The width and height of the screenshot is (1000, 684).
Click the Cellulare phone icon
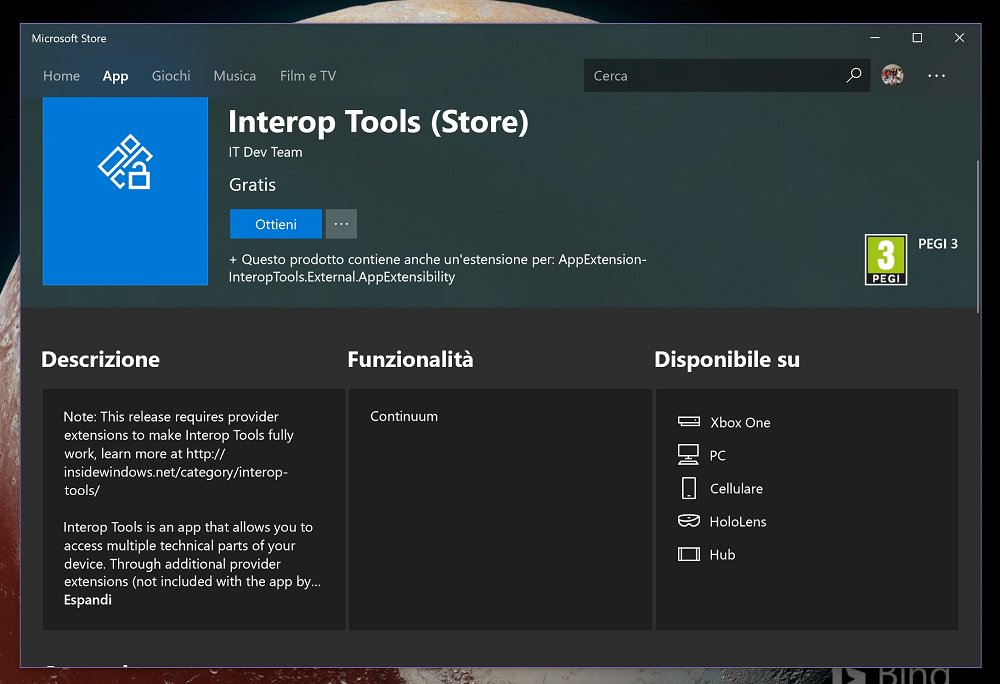(688, 488)
